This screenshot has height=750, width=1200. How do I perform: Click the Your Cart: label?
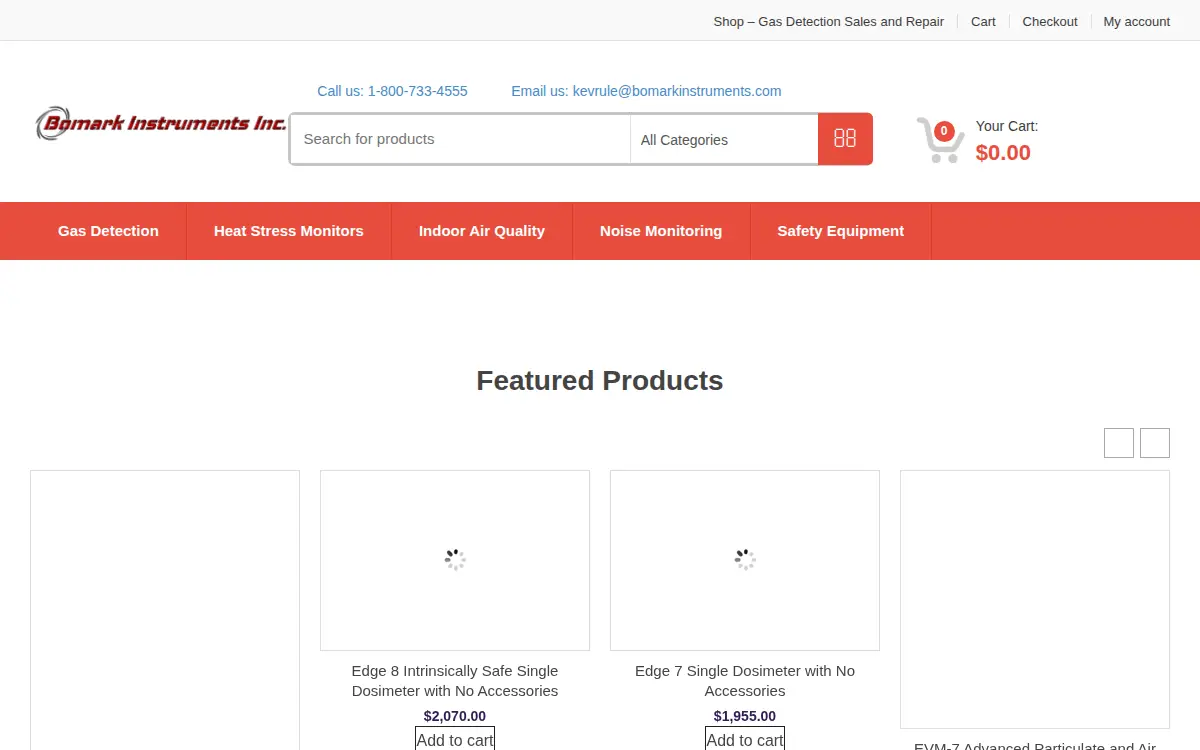[1007, 126]
